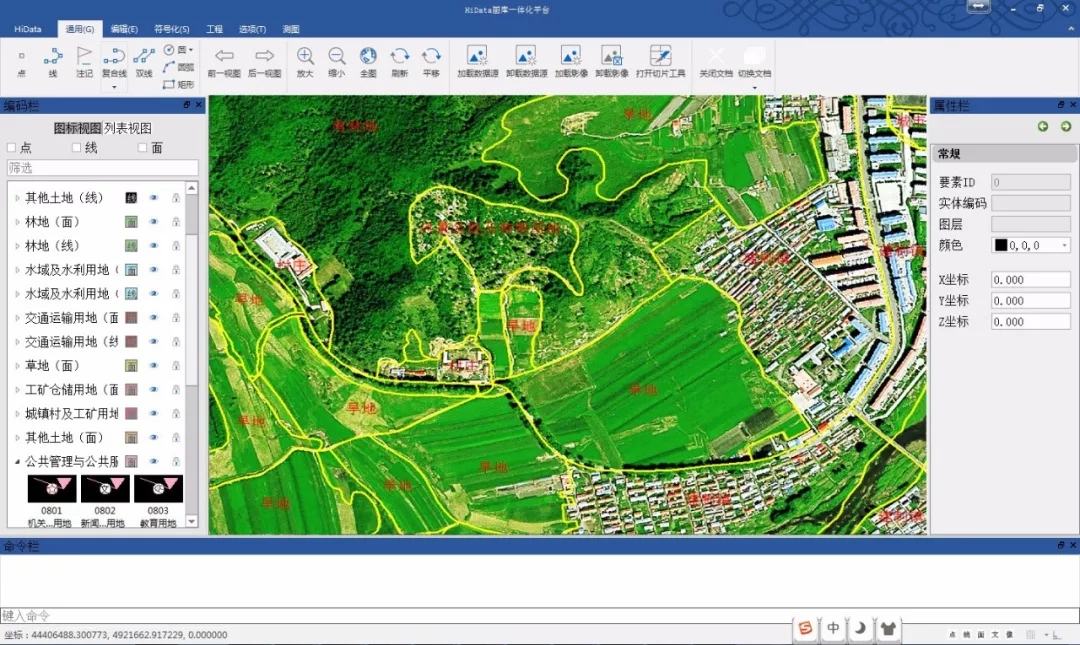
Task: Click the Sogou input method S icon
Action: tap(805, 628)
